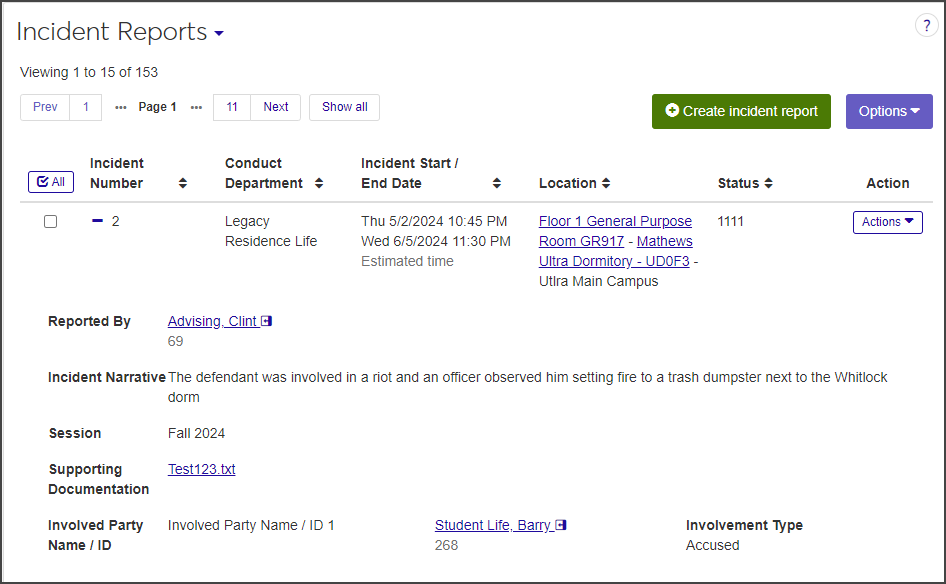Sort by Conduct Department column arrows

coord(318,183)
